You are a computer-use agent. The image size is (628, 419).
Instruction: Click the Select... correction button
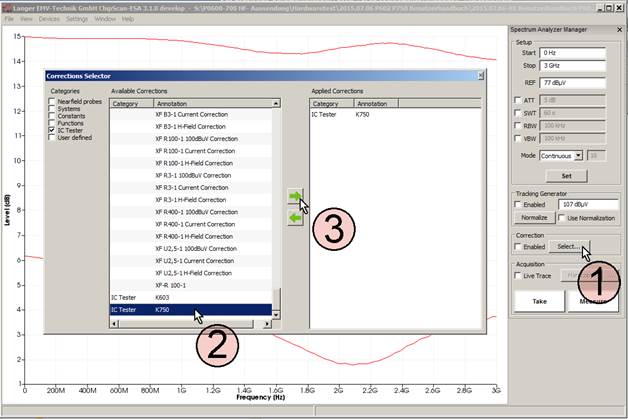[566, 246]
